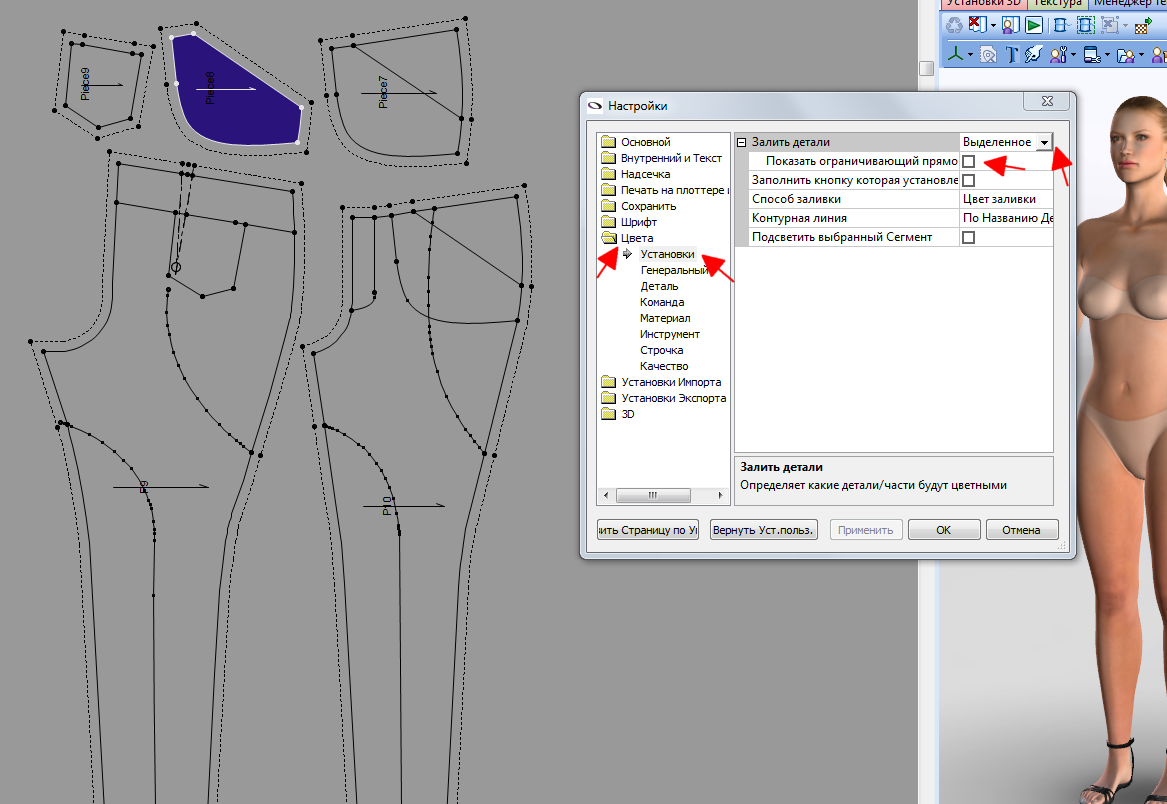The image size is (1167, 804).
Task: Select 'Материал' in the settings tree
Action: coord(665,318)
